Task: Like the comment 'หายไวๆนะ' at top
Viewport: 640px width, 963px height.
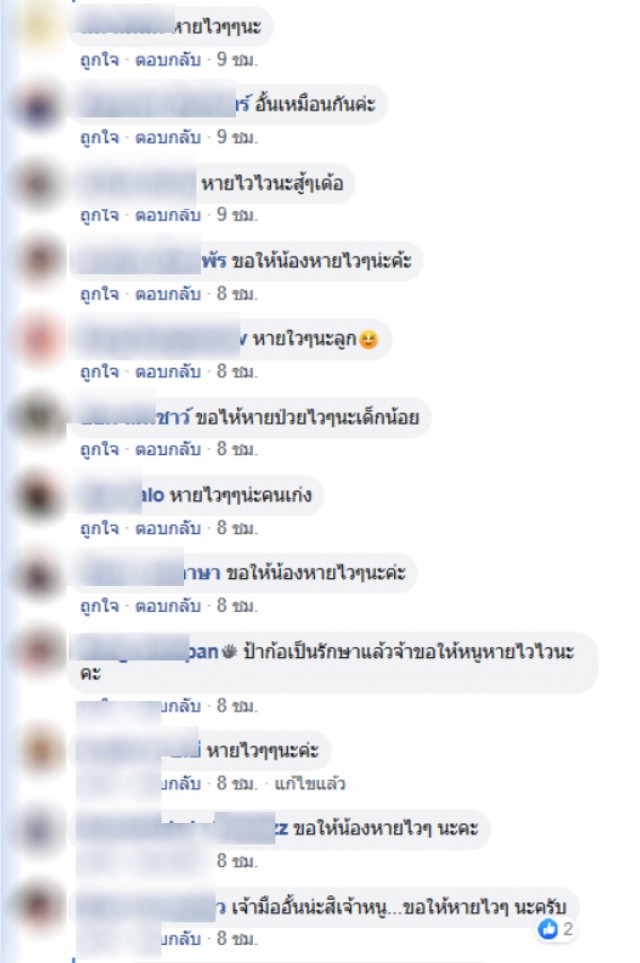Action: (x=100, y=60)
